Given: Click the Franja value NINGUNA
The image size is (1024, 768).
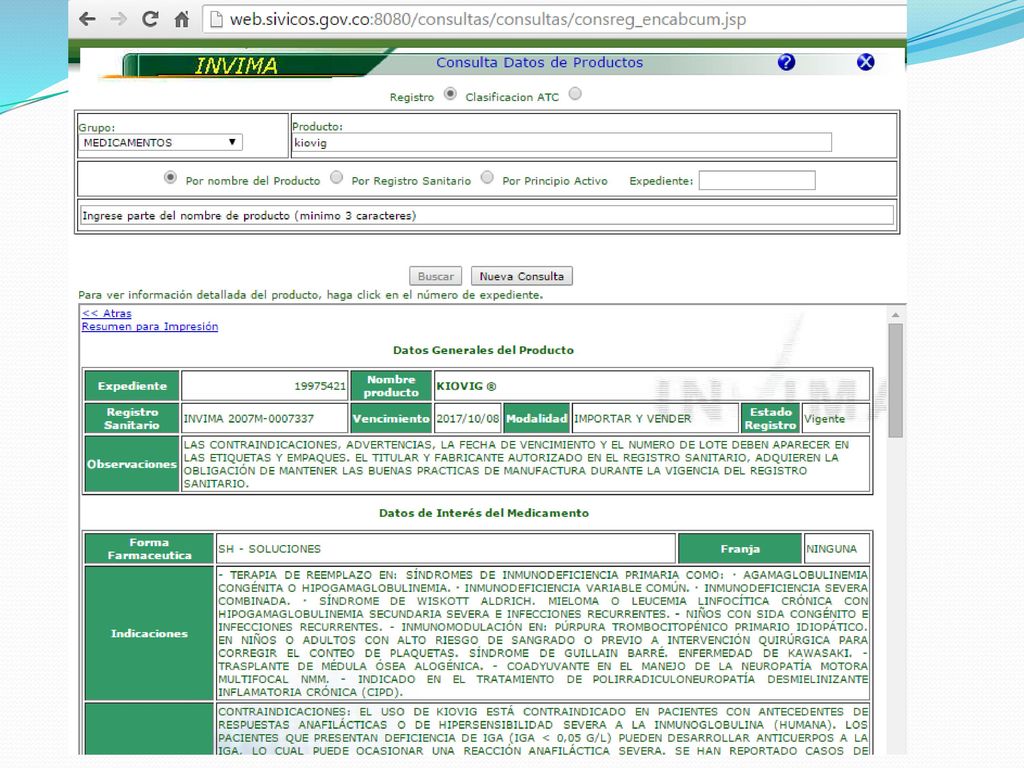Looking at the screenshot, I should [x=831, y=549].
